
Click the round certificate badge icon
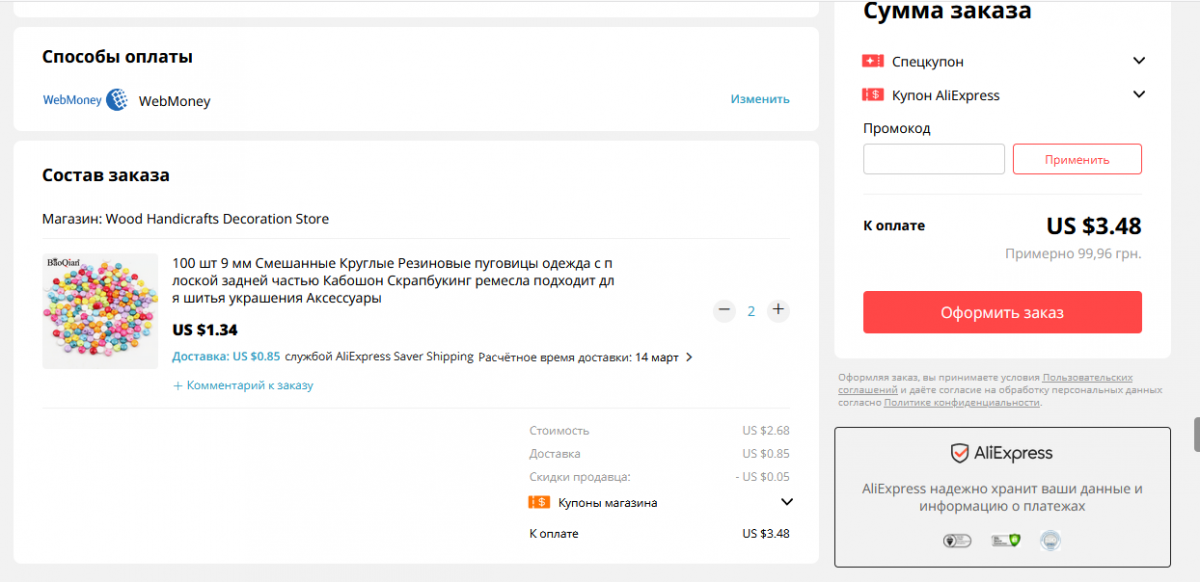tap(1049, 541)
